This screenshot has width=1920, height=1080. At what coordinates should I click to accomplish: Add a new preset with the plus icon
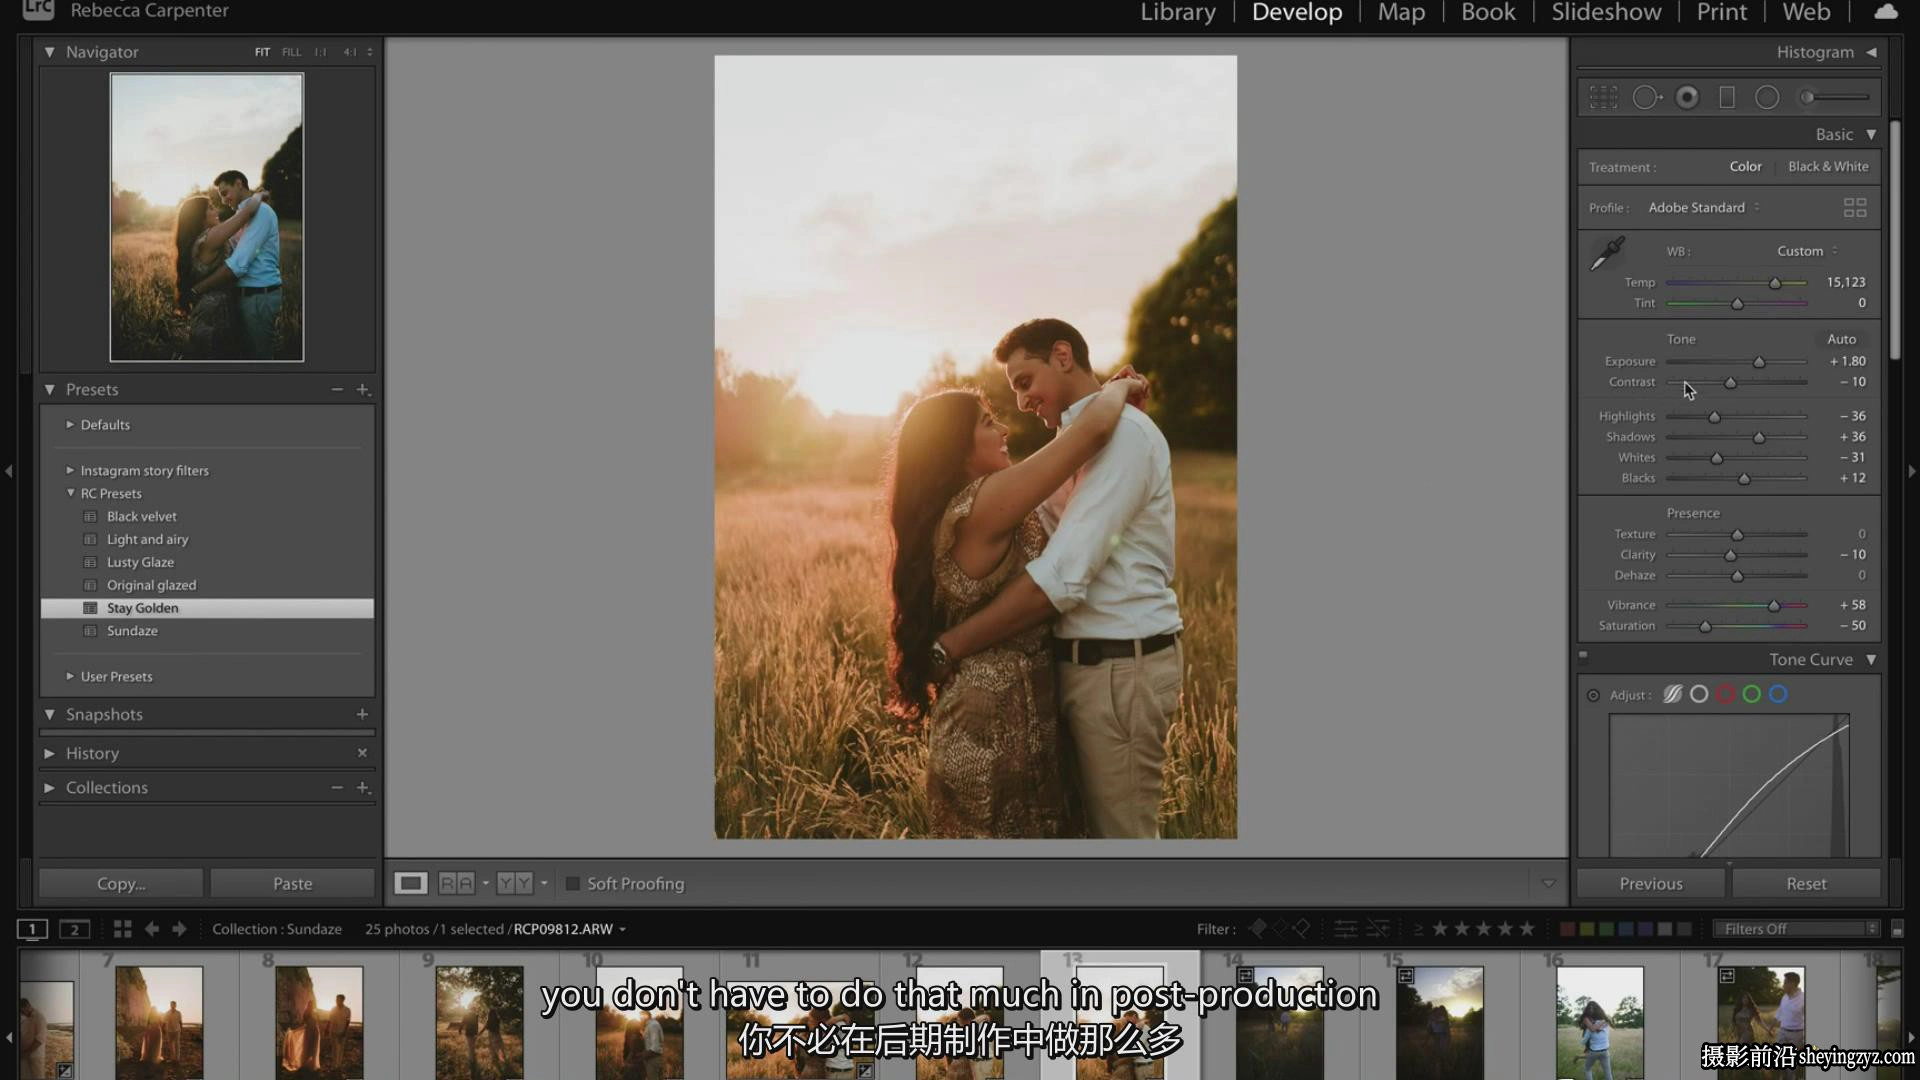pos(363,389)
